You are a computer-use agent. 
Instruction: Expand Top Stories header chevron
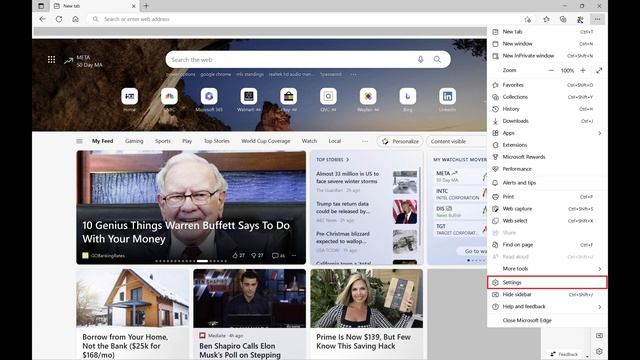click(348, 160)
